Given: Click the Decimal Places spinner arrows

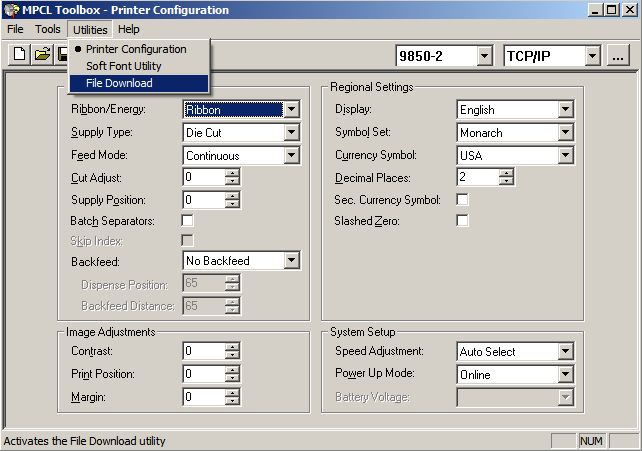Looking at the screenshot, I should [x=506, y=177].
